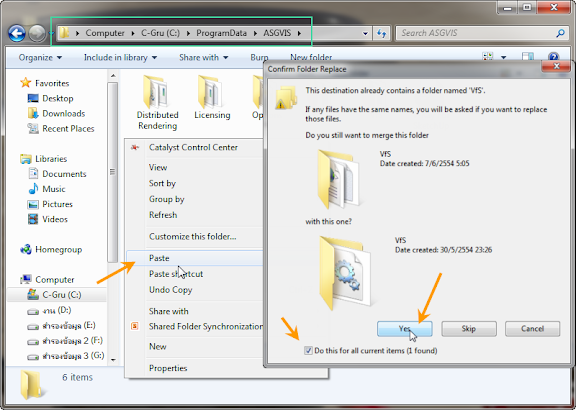
Task: Open Share with in context menu
Action: click(169, 311)
